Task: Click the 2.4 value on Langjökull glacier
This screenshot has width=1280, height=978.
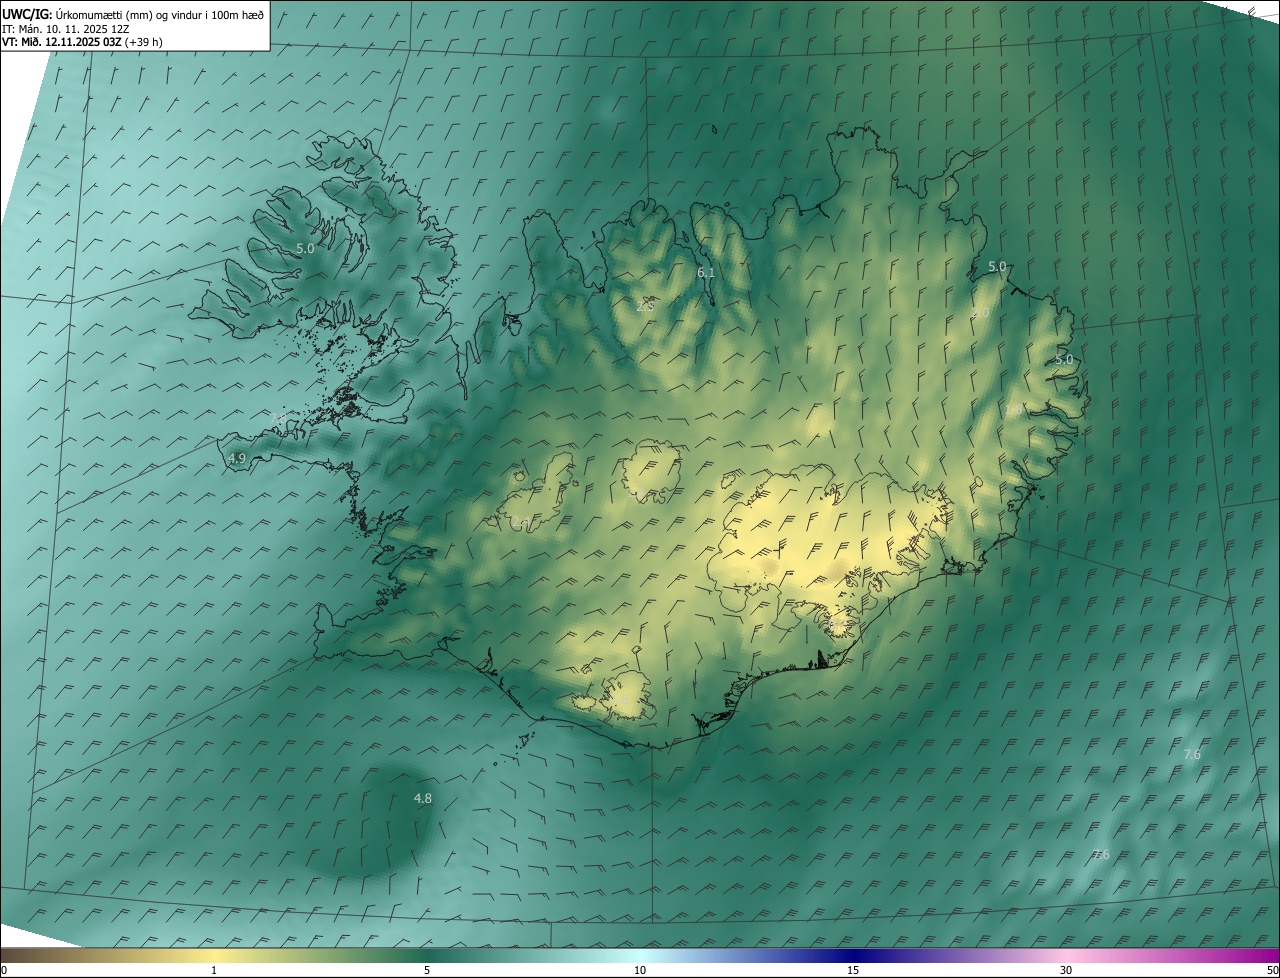Action: 521,521
